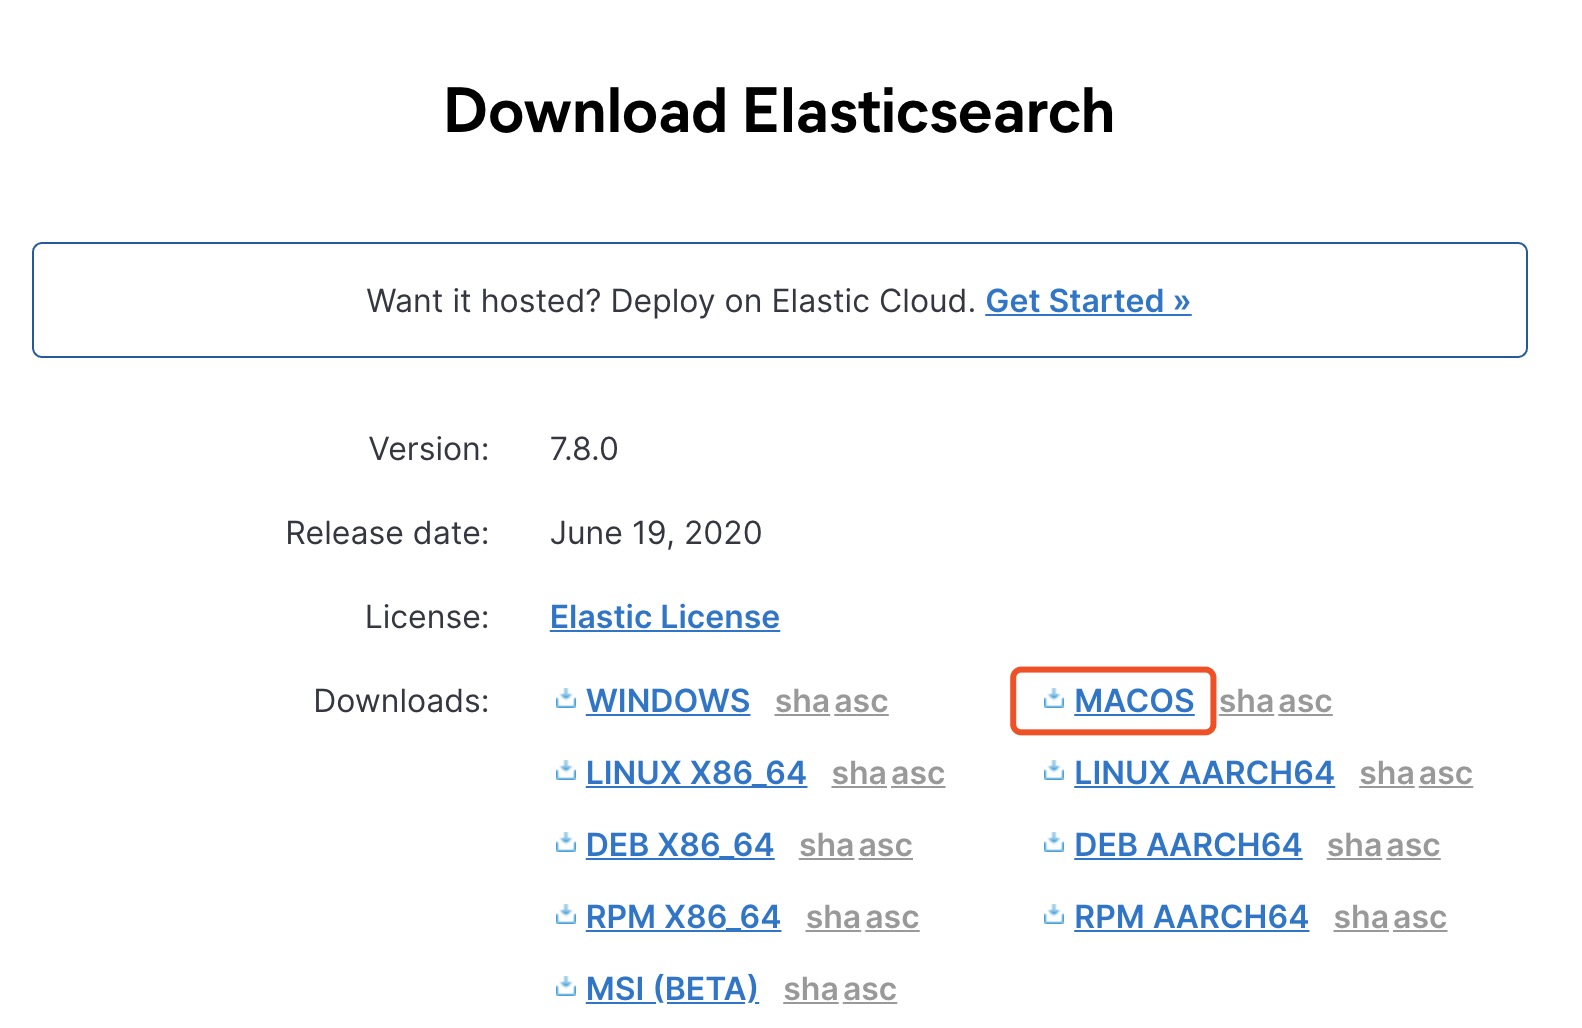Click the download icon beside LINUX AARCH64
This screenshot has height=1028, width=1582.
point(1054,772)
